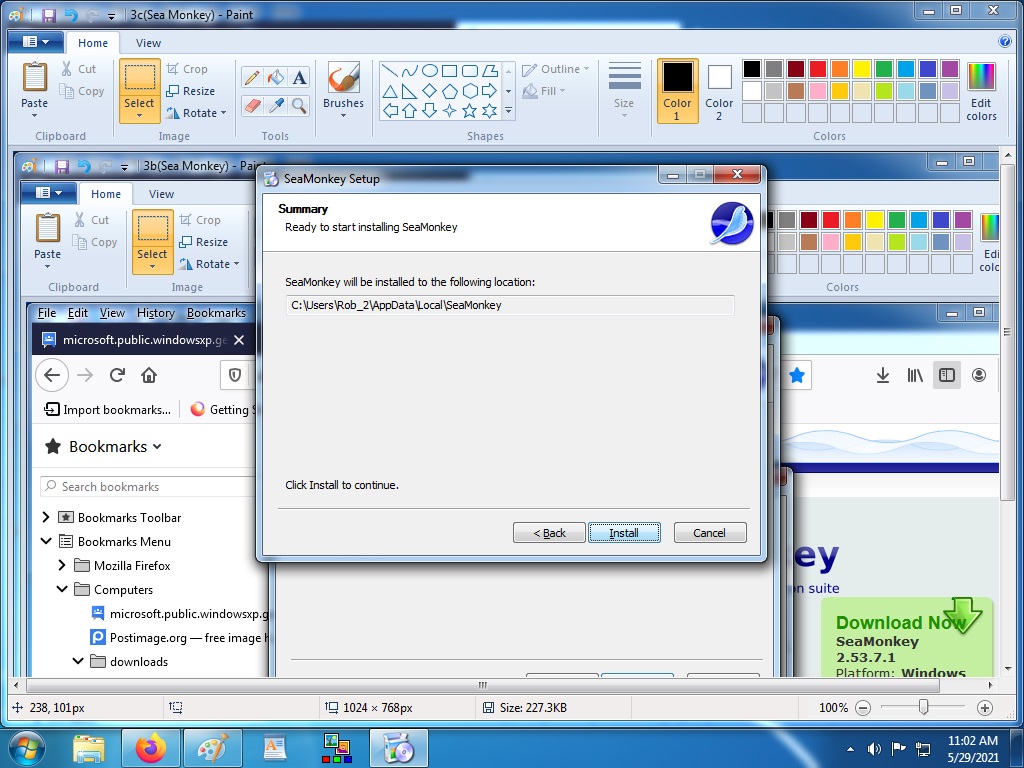This screenshot has width=1024, height=768.
Task: Open the shape Fill dropdown
Action: coord(544,91)
